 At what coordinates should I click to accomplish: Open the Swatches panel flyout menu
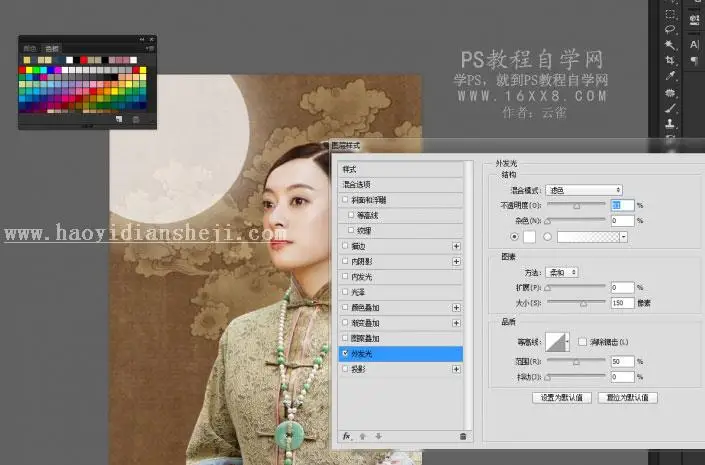coord(150,48)
